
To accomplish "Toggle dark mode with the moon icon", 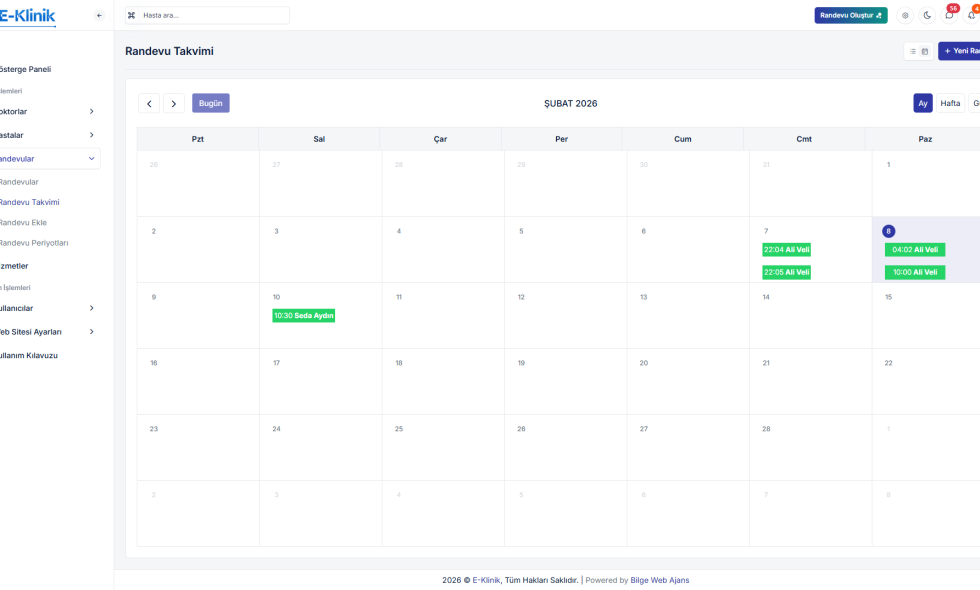I will click(x=927, y=15).
